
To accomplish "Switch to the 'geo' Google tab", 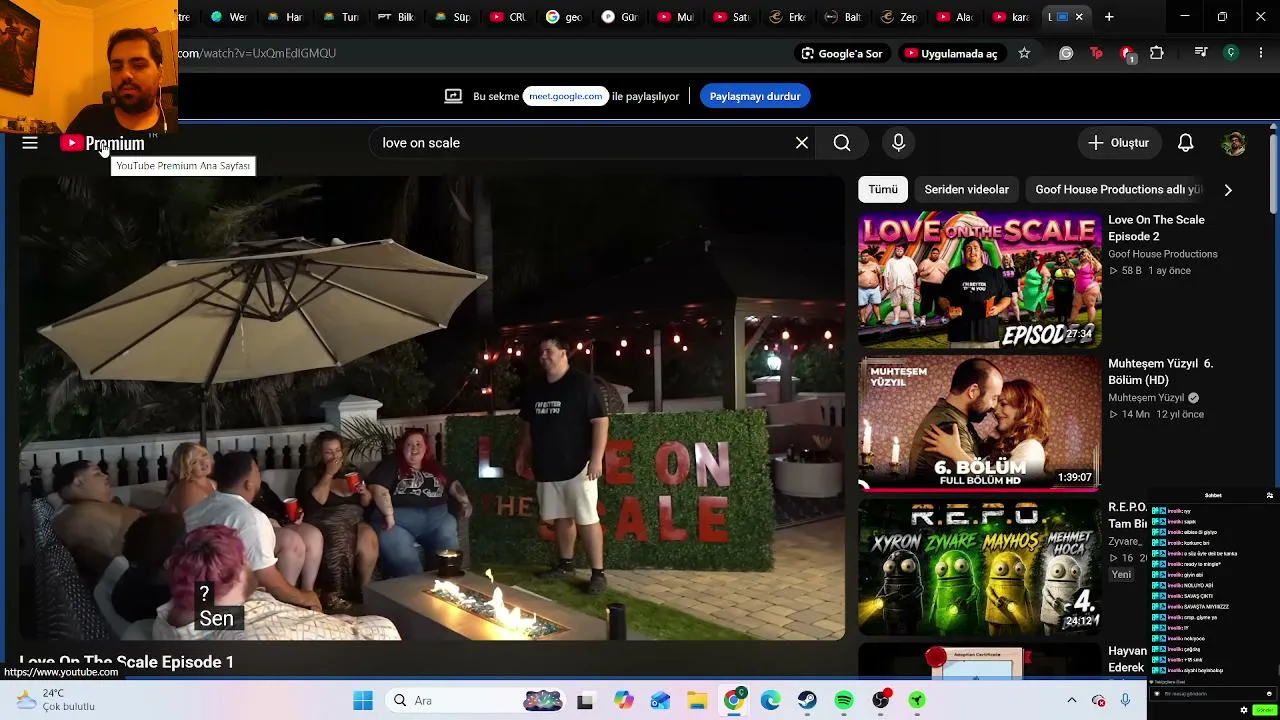I will (566, 17).
